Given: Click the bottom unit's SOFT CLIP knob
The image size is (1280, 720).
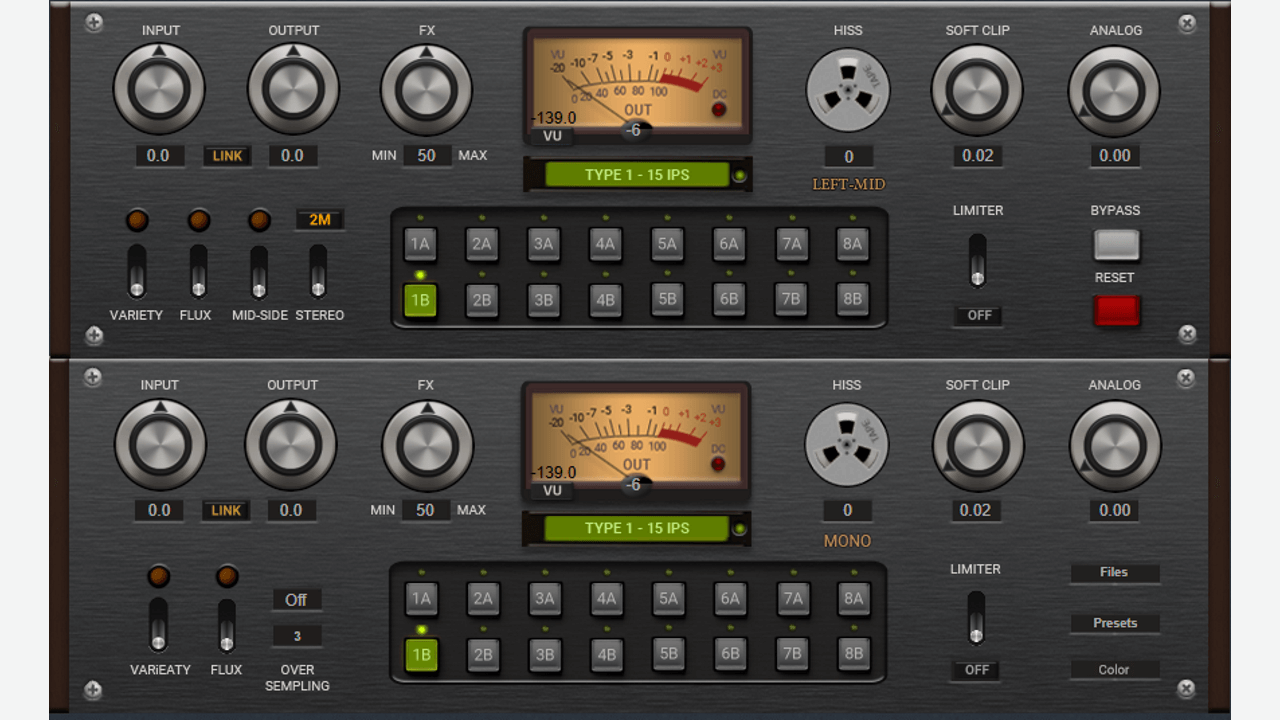Looking at the screenshot, I should [x=978, y=445].
